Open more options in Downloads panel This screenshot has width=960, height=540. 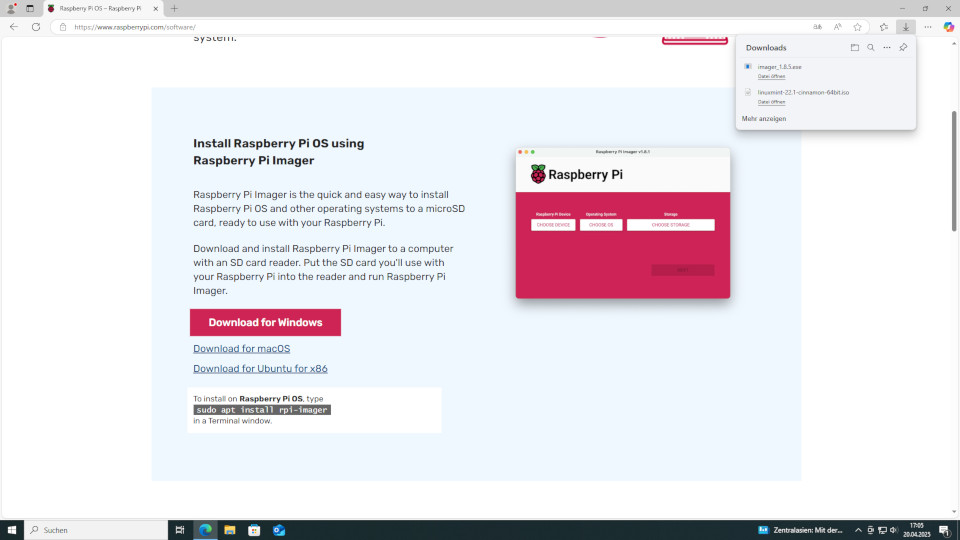[887, 47]
